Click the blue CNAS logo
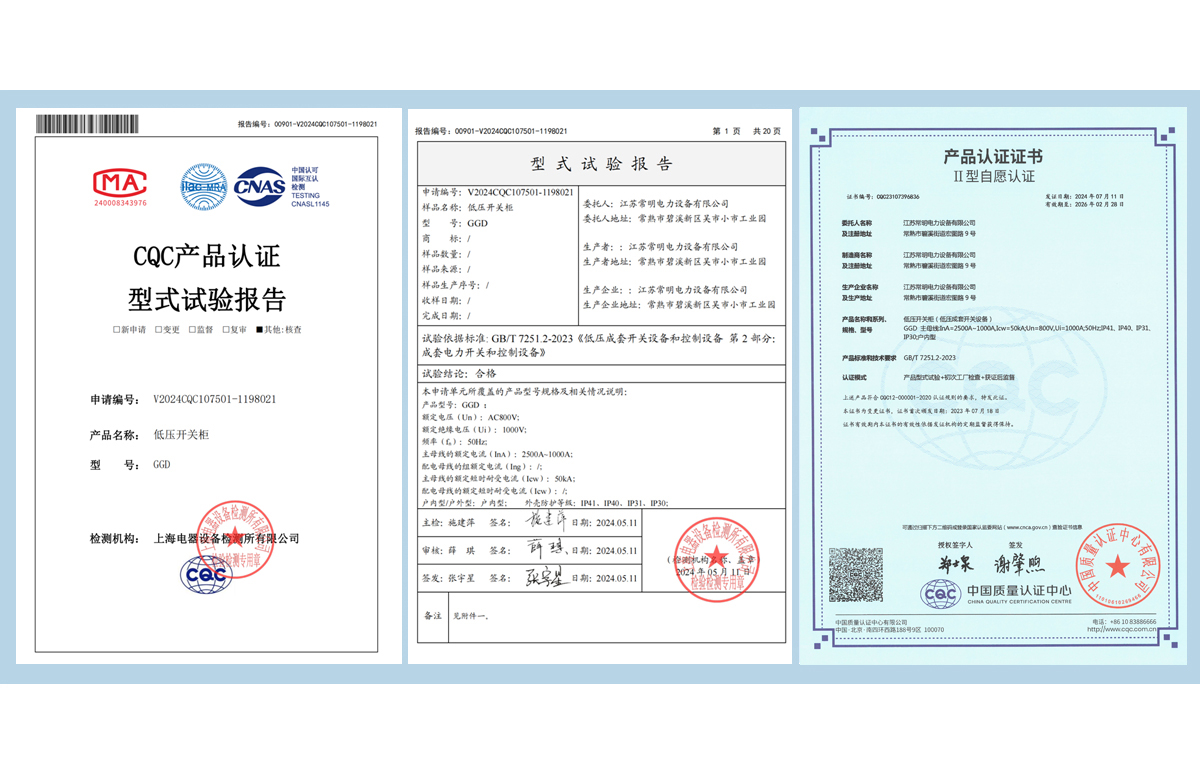This screenshot has height=774, width=1200. tap(258, 185)
